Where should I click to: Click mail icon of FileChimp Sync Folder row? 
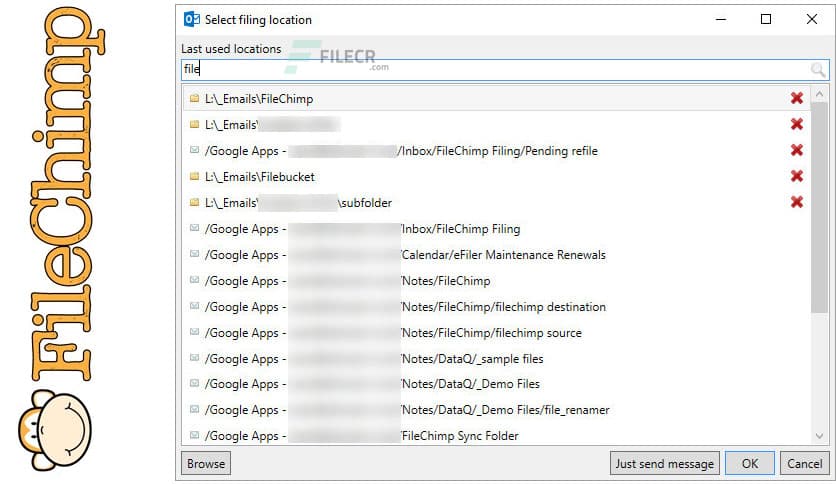pyautogui.click(x=195, y=435)
